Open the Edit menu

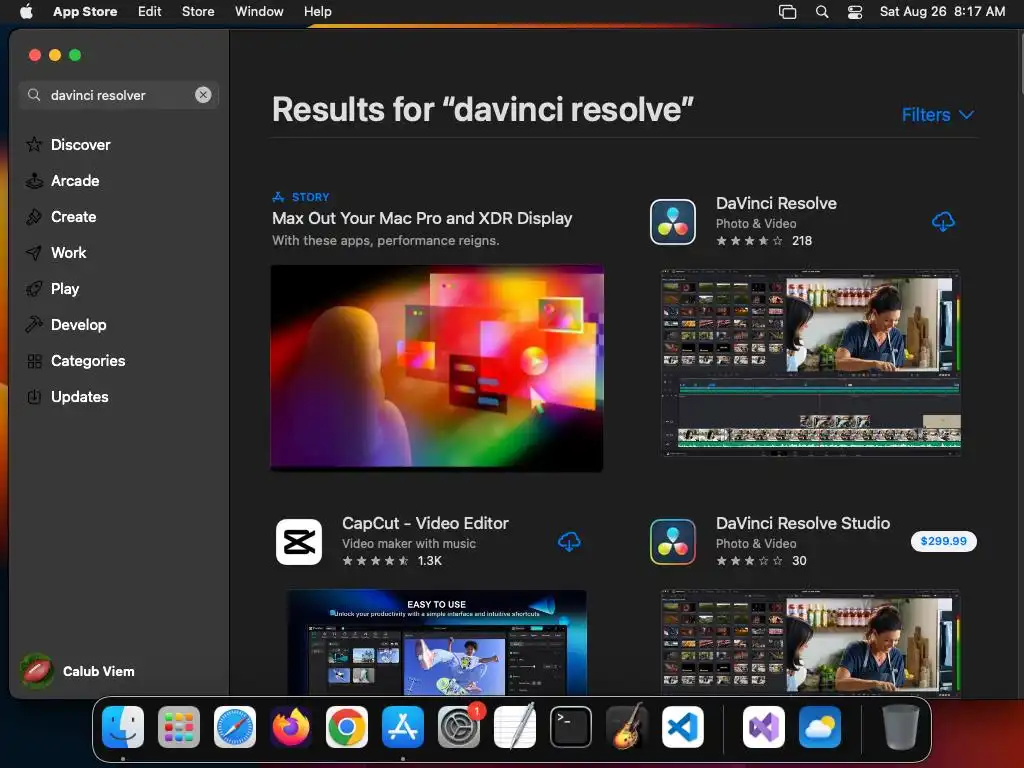point(150,11)
